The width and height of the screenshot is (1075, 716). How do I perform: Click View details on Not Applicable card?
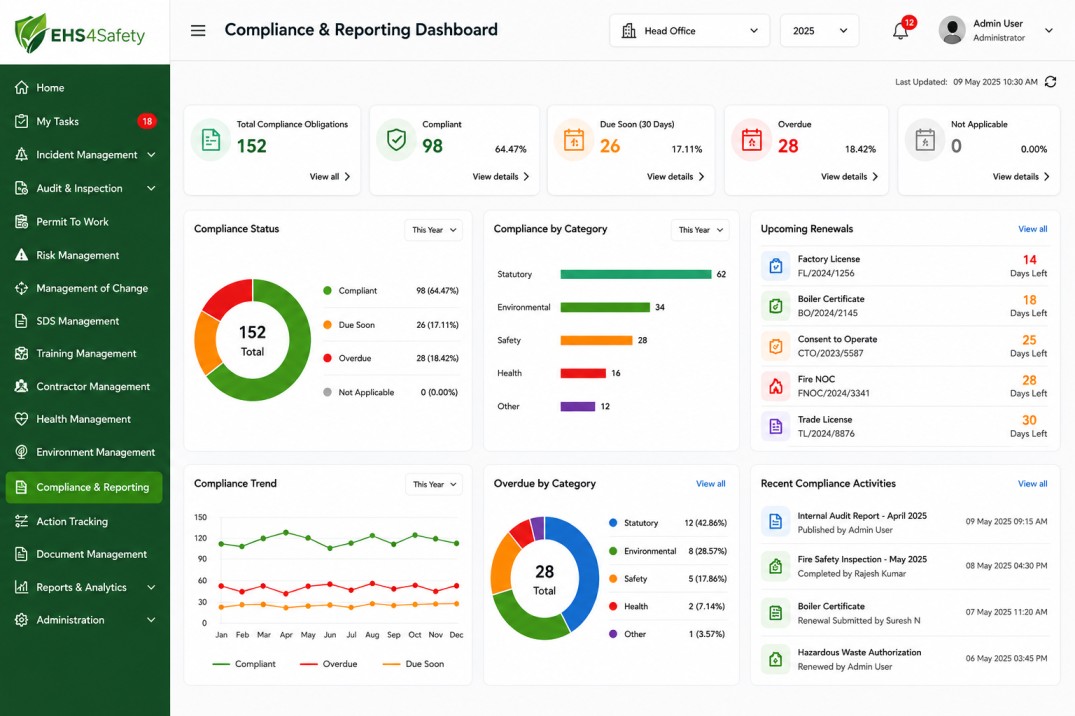click(1021, 176)
